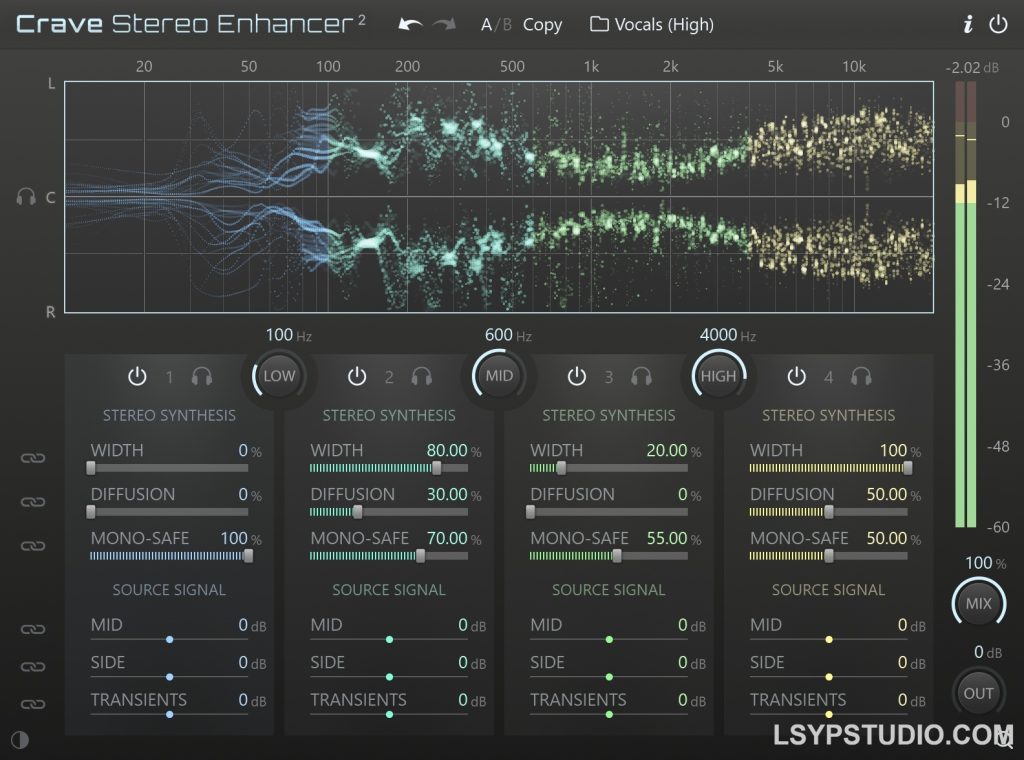Click the Width slider handle in band 4
Image resolution: width=1024 pixels, height=760 pixels.
click(907, 467)
